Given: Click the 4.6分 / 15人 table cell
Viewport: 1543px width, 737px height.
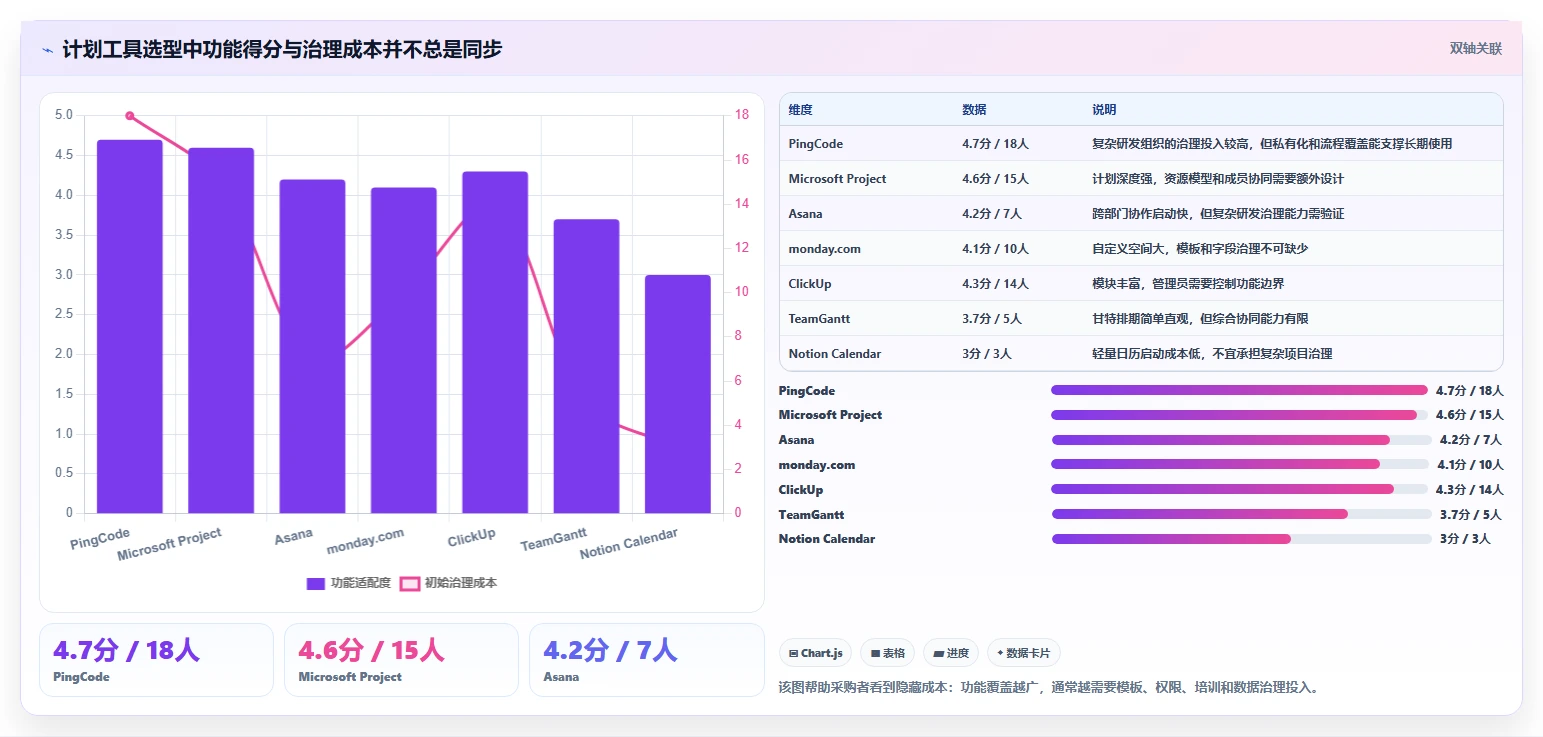Looking at the screenshot, I should (x=995, y=179).
